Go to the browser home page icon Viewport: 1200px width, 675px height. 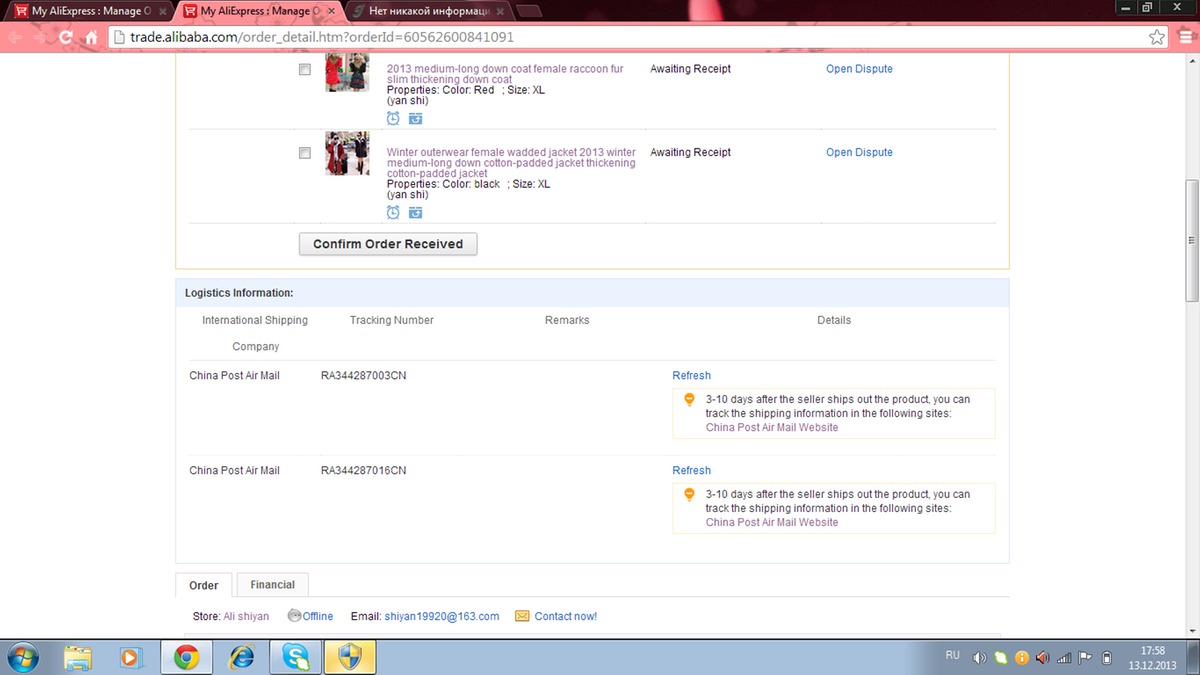point(90,37)
